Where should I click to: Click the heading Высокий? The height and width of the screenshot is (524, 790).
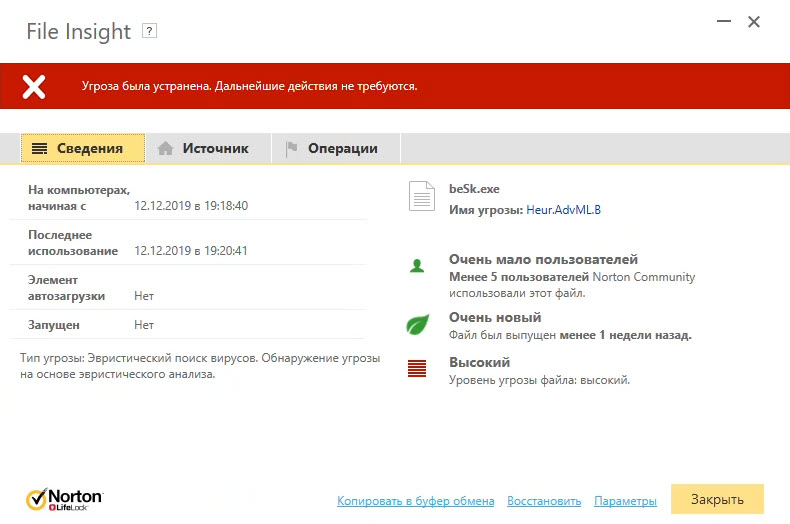click(479, 362)
